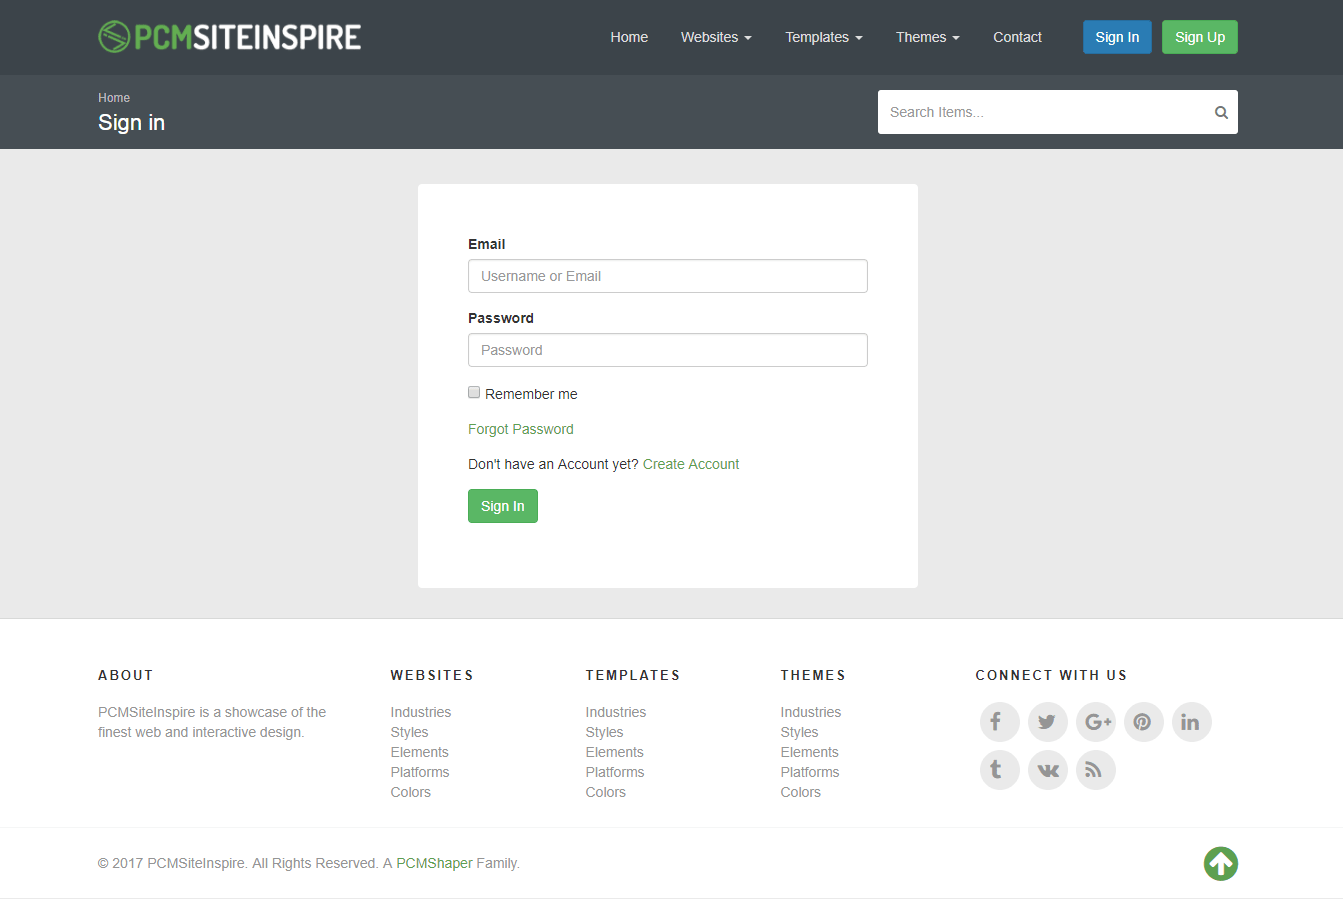This screenshot has width=1343, height=899.
Task: Click the ABOUT footer heading
Action: tap(126, 675)
